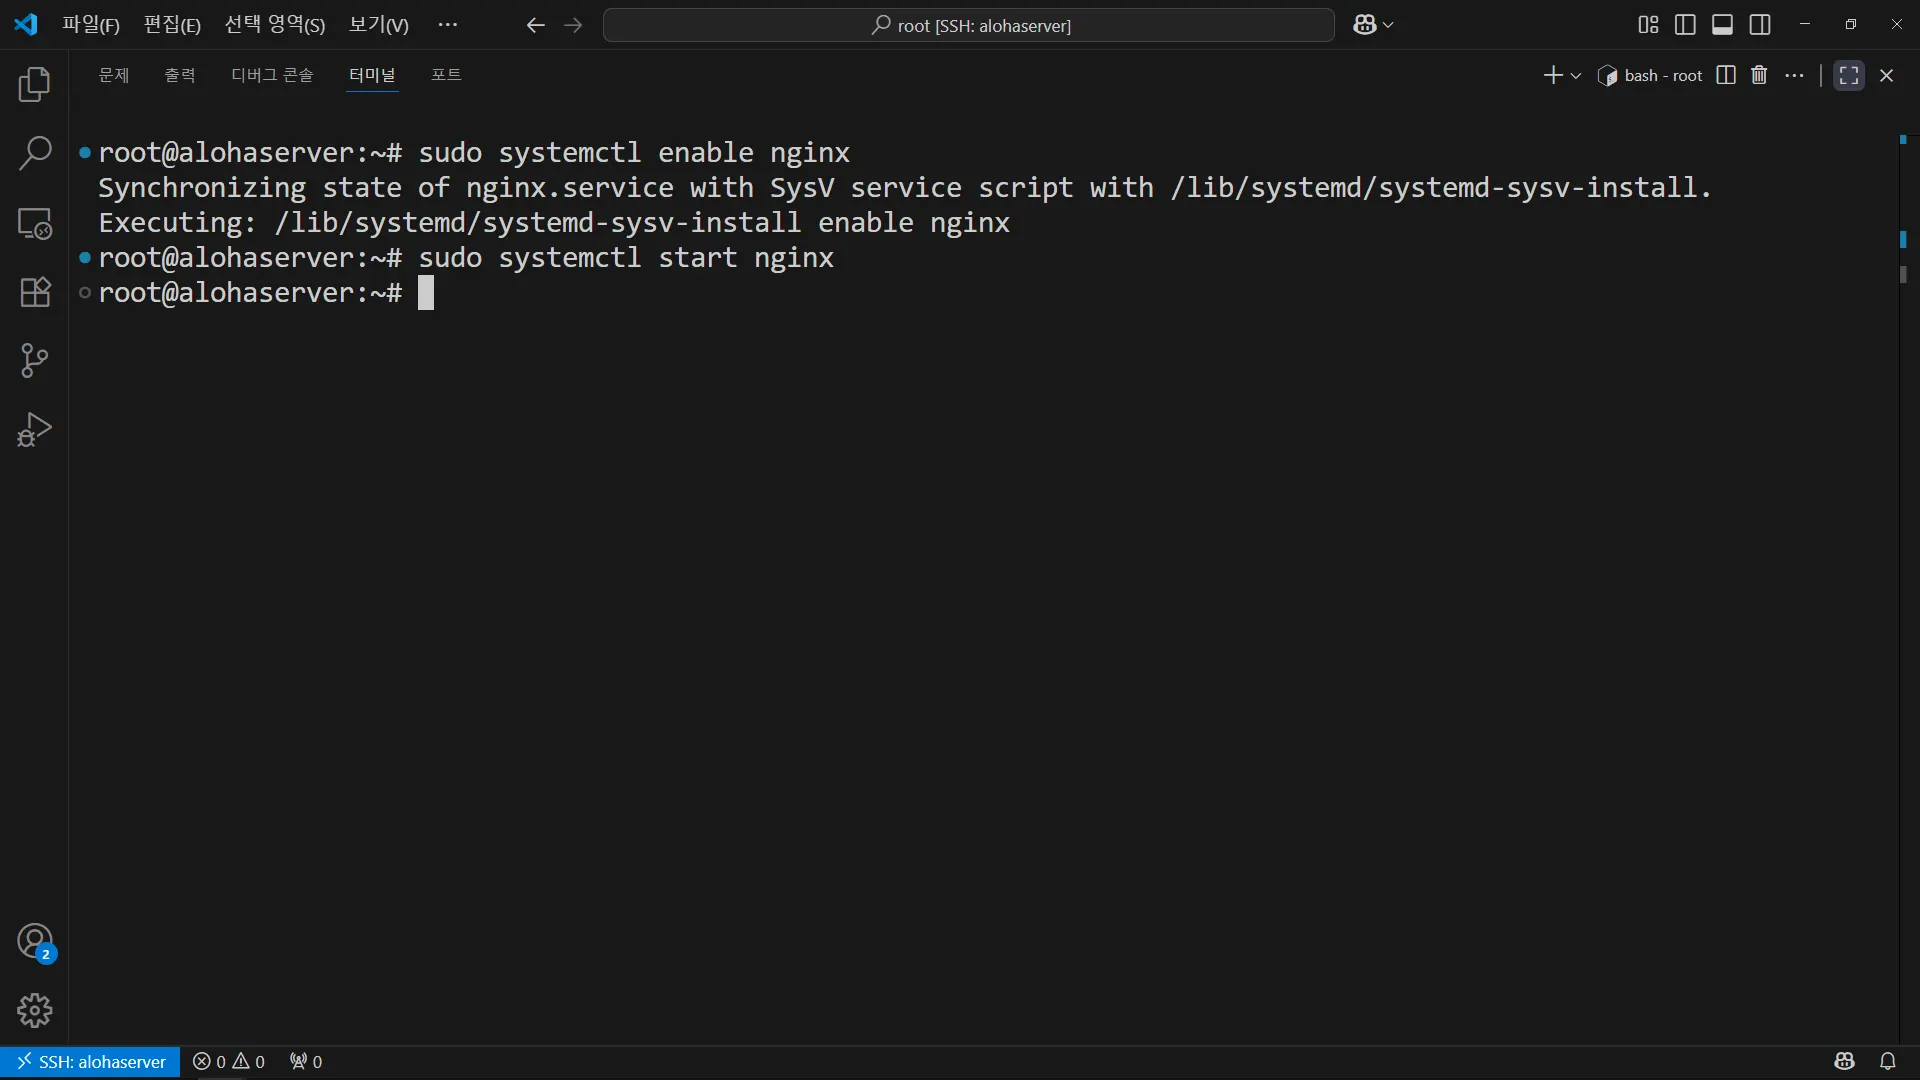Switch to the 출력 output tab

point(180,75)
